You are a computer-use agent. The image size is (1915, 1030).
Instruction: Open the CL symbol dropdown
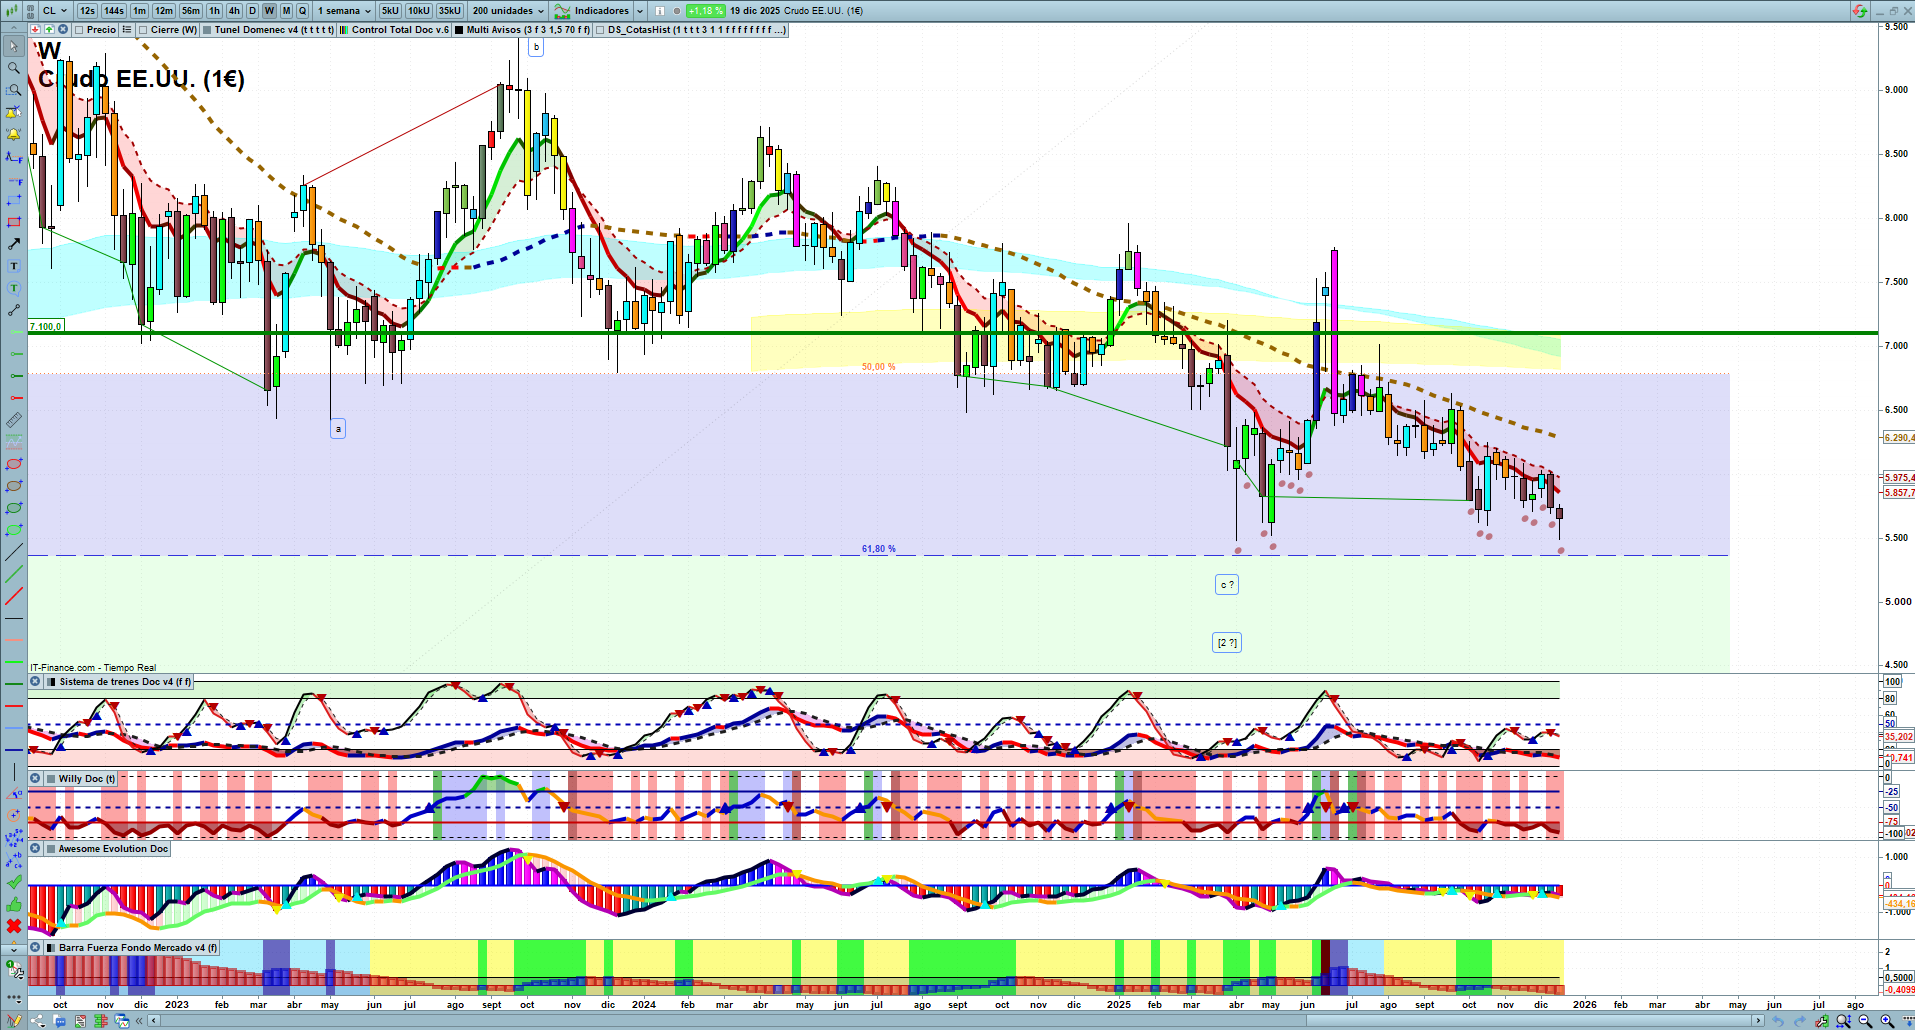55,11
